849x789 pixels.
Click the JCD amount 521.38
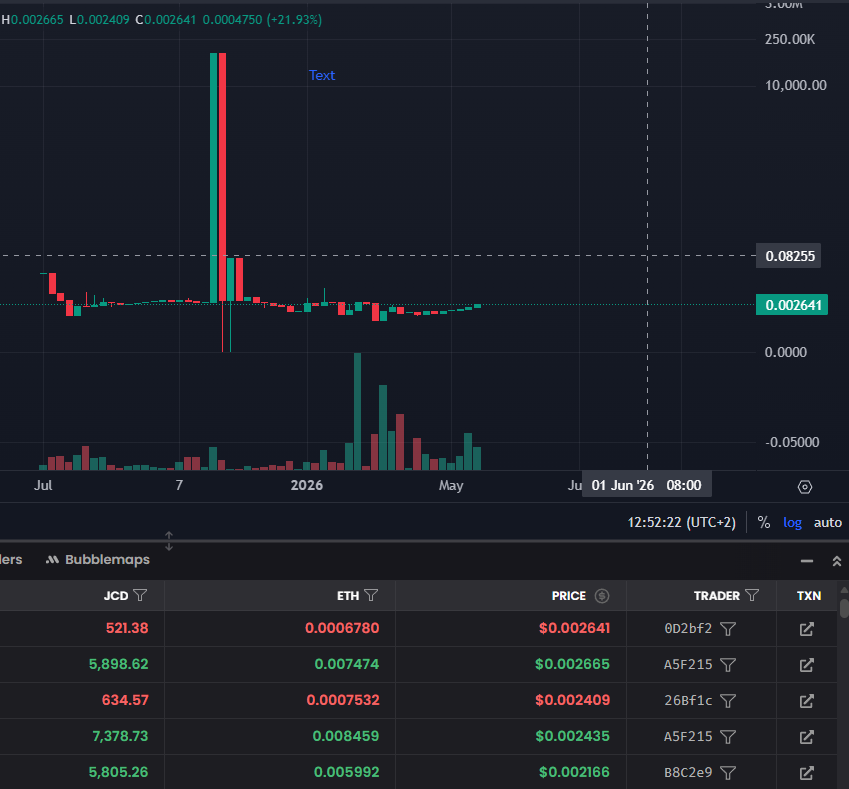[x=127, y=628]
